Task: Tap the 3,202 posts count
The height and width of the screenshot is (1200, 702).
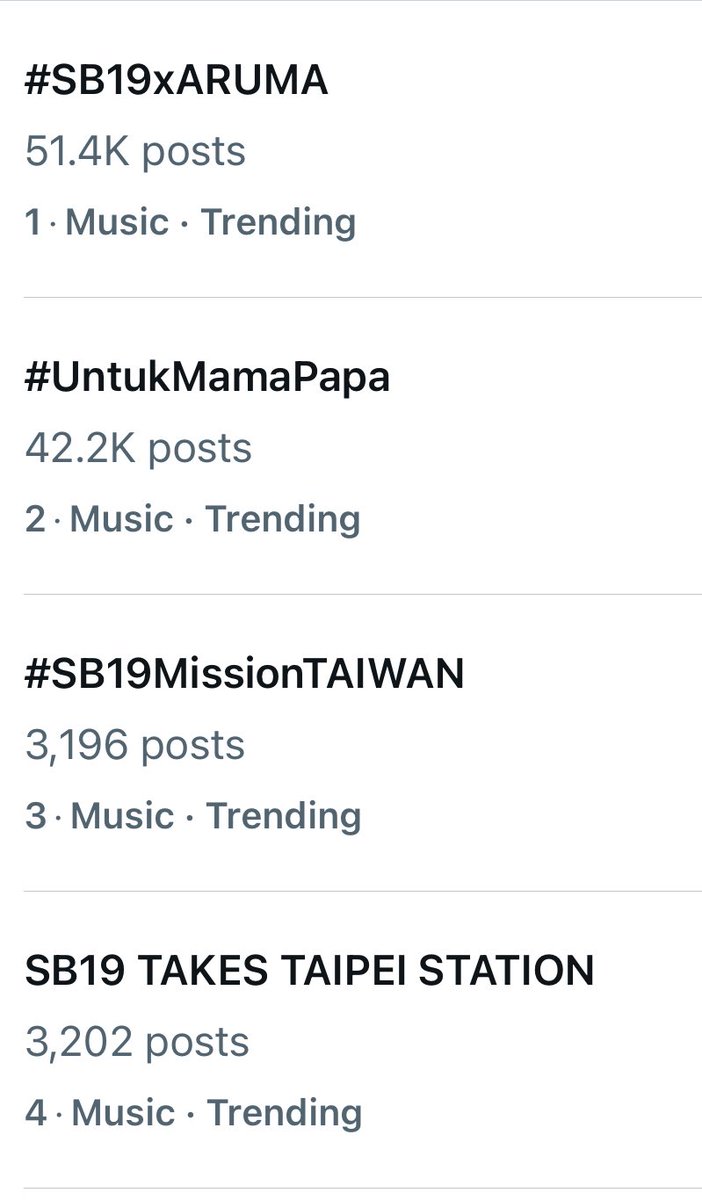Action: tap(137, 1042)
